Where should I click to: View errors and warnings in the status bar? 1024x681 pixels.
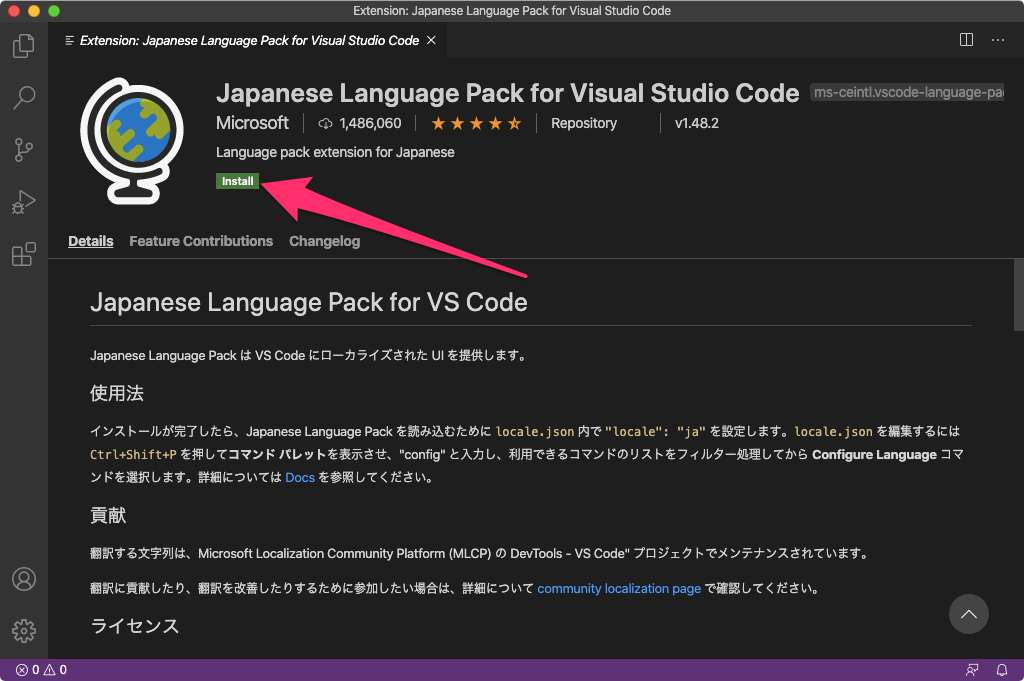[33, 669]
